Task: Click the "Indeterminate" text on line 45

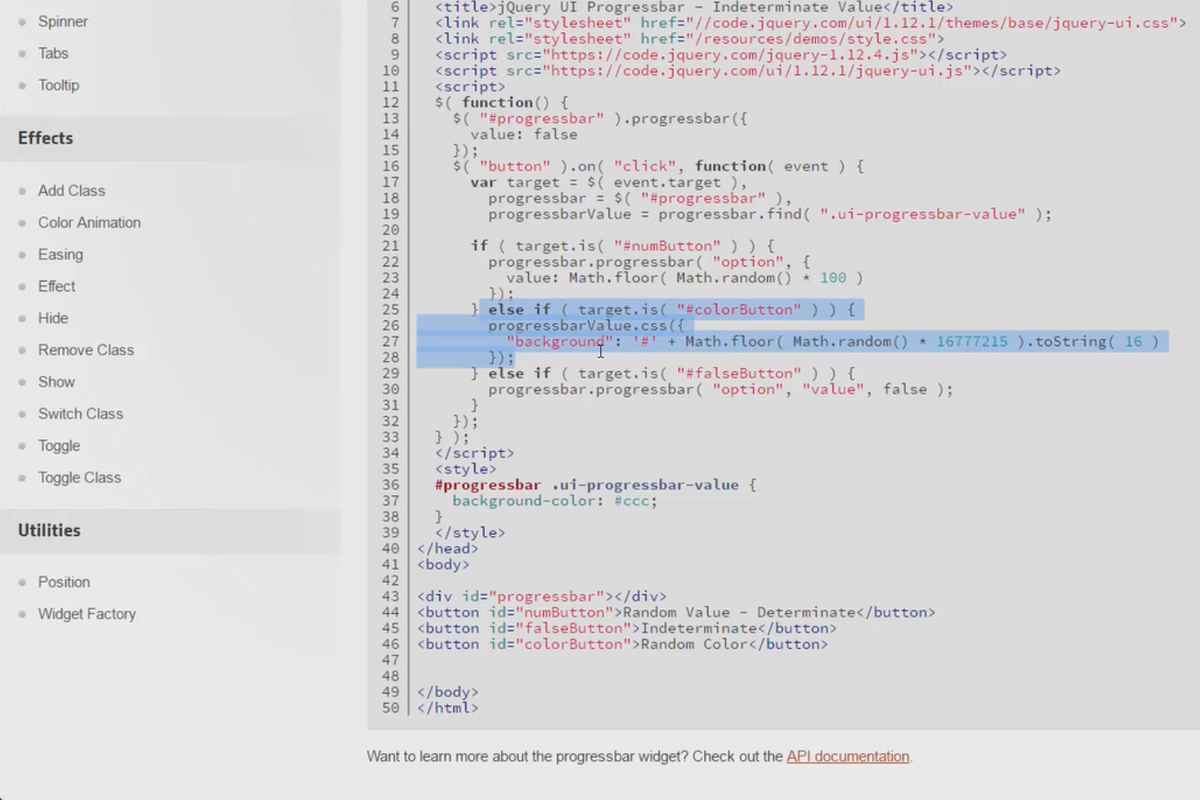Action: coord(699,628)
